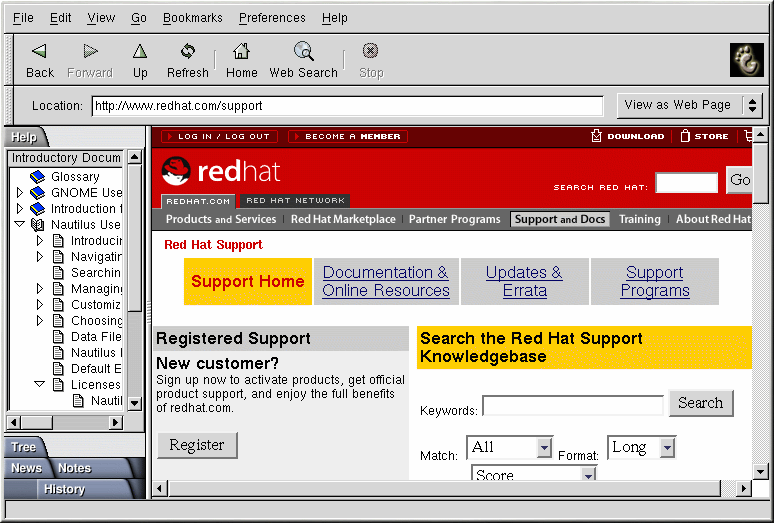Click the Location URL field
This screenshot has height=523, width=774.
click(x=347, y=105)
